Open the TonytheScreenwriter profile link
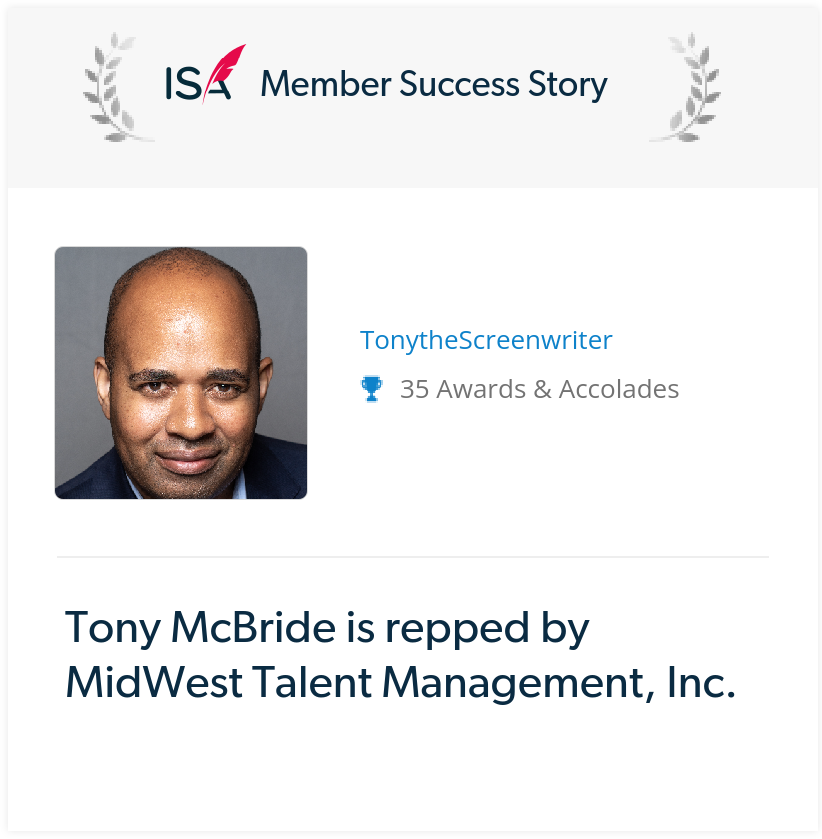 tap(486, 340)
